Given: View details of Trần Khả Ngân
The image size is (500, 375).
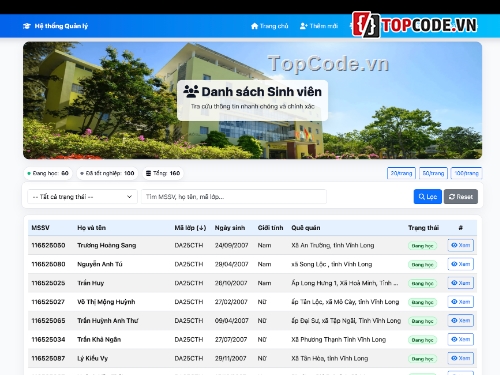Looking at the screenshot, I should point(460,339).
